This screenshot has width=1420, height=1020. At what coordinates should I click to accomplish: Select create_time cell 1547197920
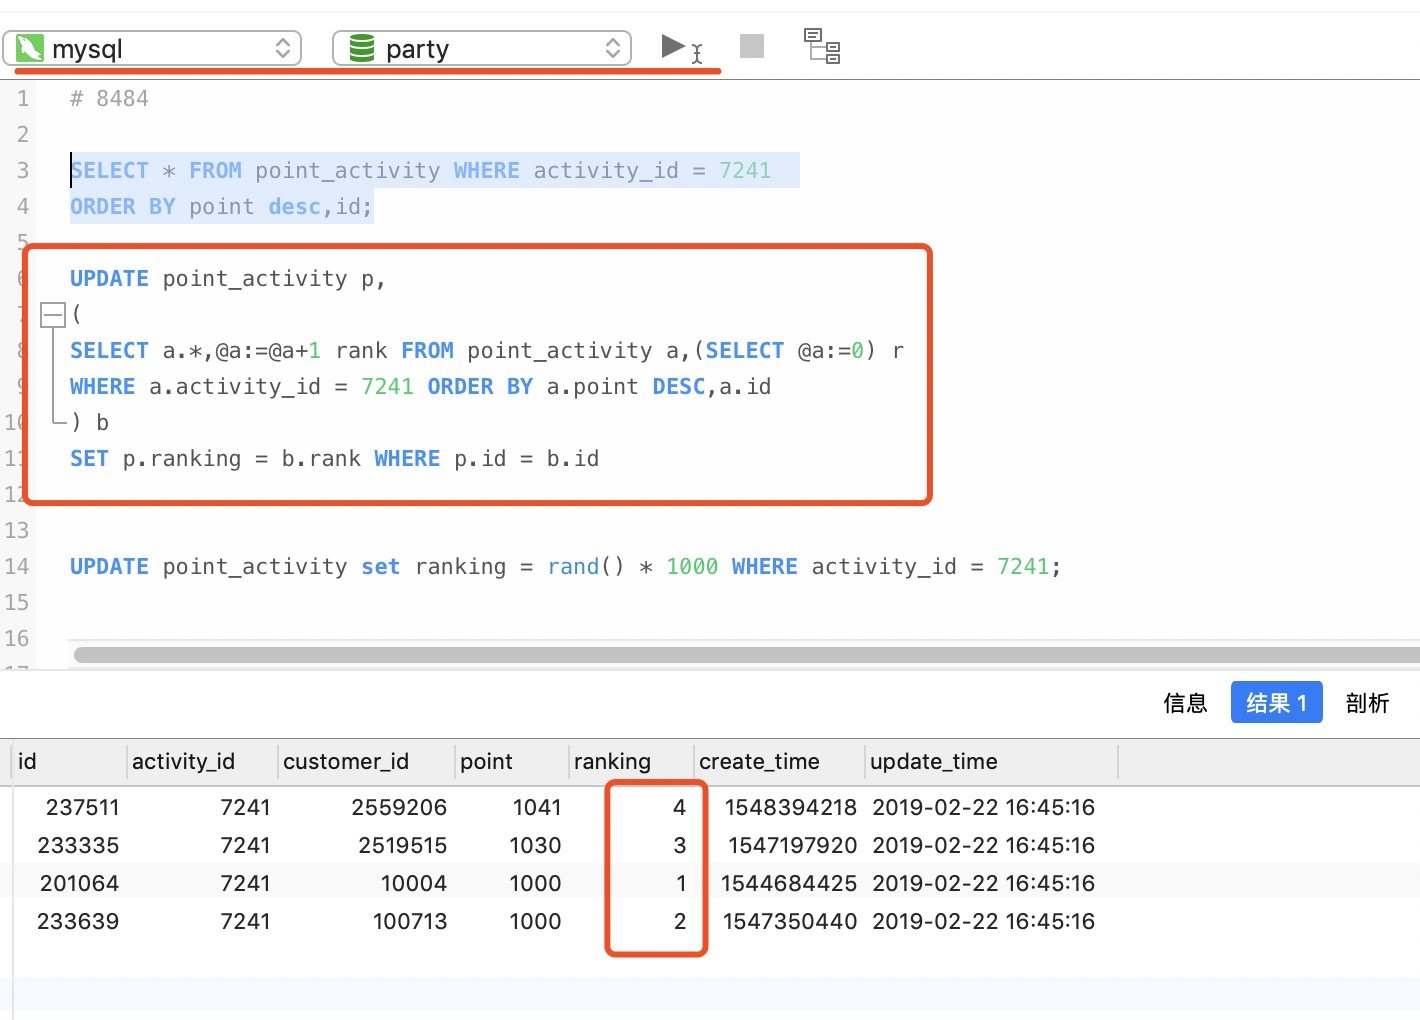tap(792, 845)
